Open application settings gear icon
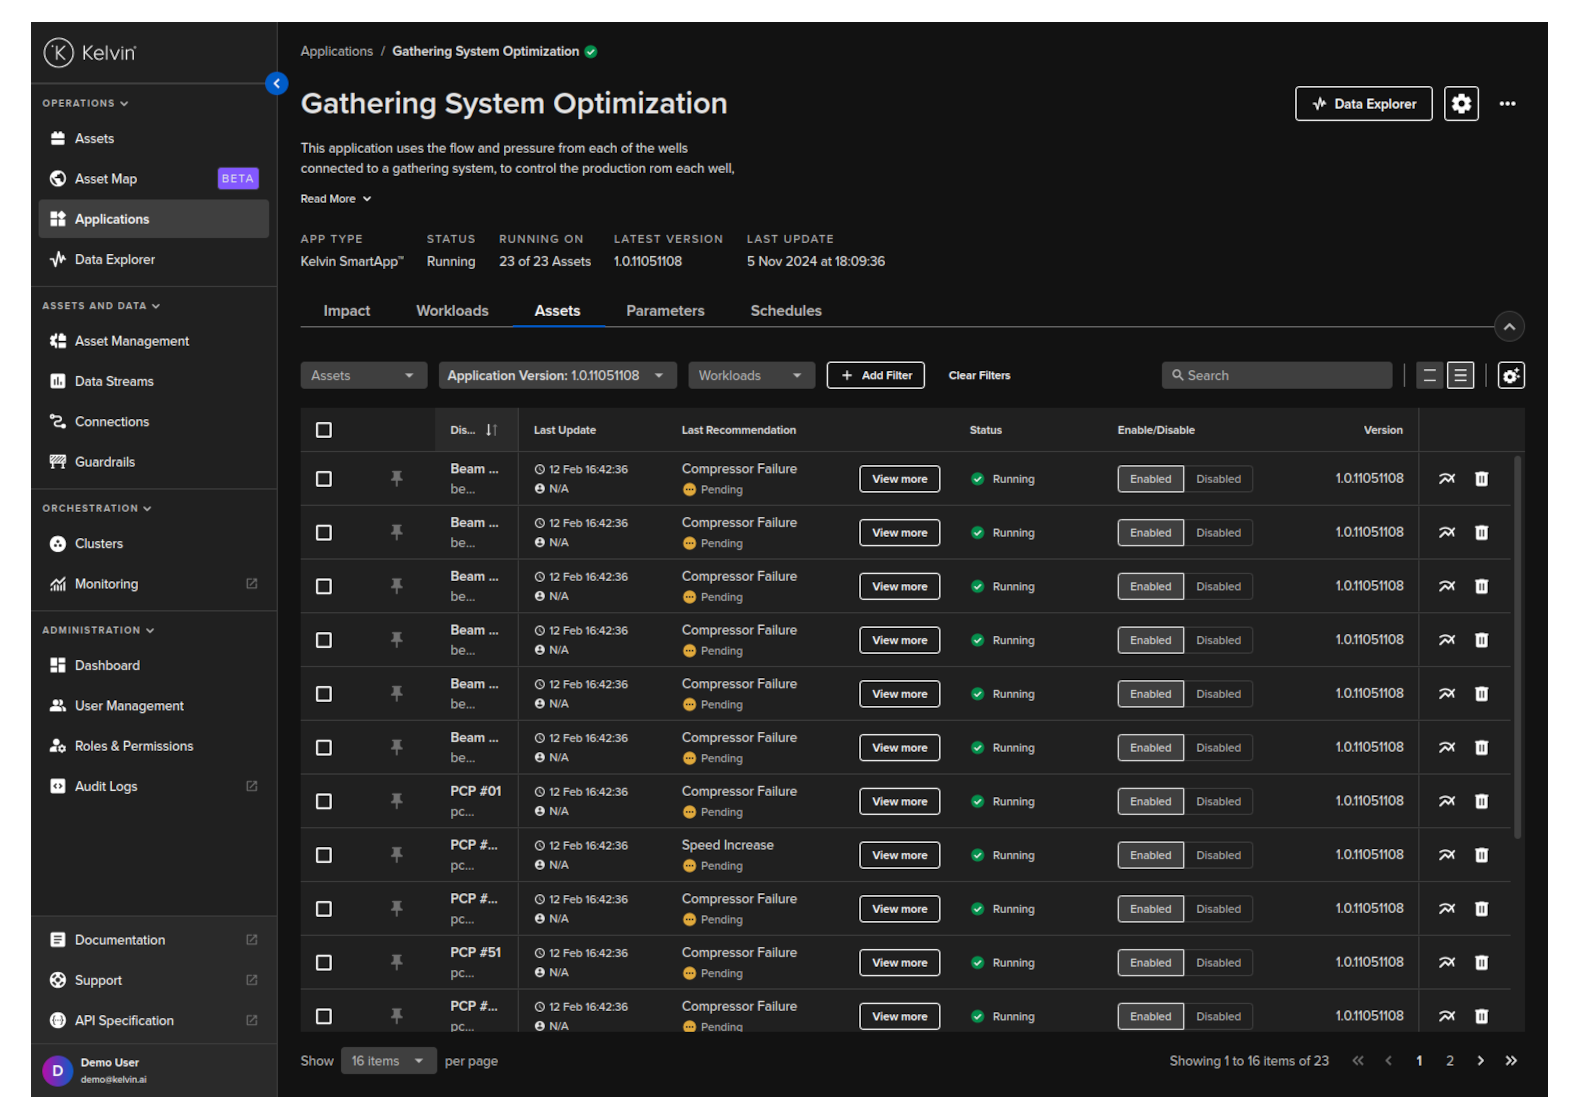Viewport: 1580px width, 1120px height. (1460, 104)
